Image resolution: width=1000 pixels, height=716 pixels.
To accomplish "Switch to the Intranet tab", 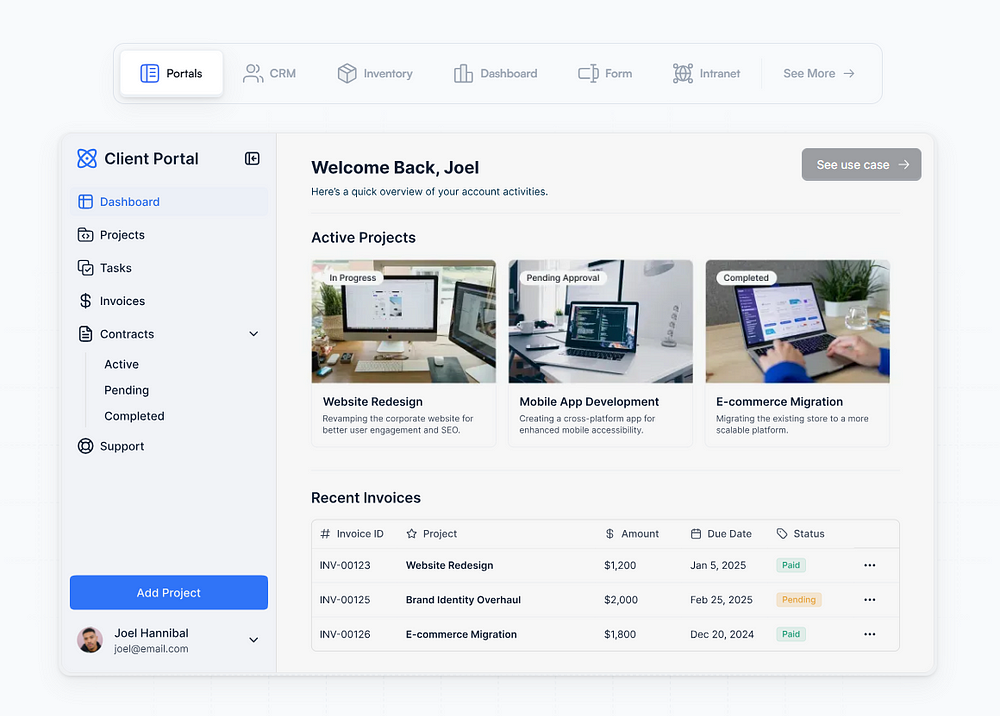I will (706, 73).
